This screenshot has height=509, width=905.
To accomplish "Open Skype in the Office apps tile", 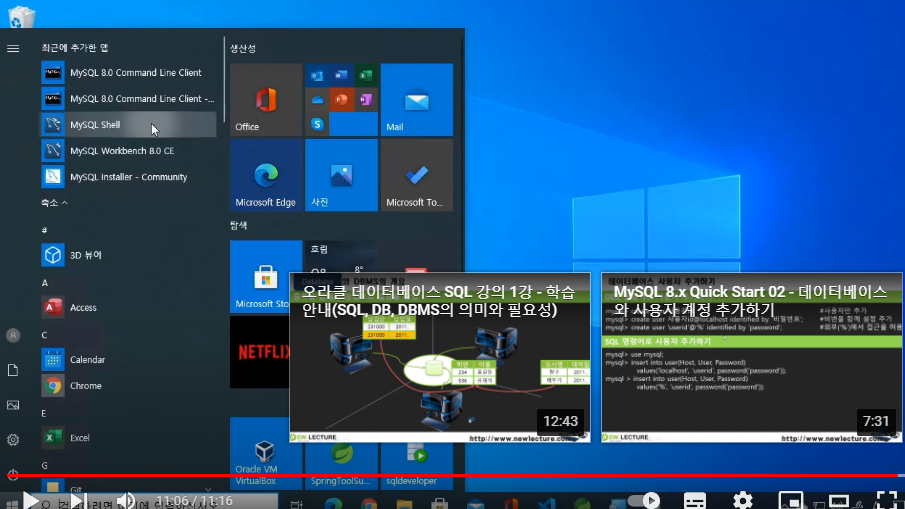I will [317, 124].
